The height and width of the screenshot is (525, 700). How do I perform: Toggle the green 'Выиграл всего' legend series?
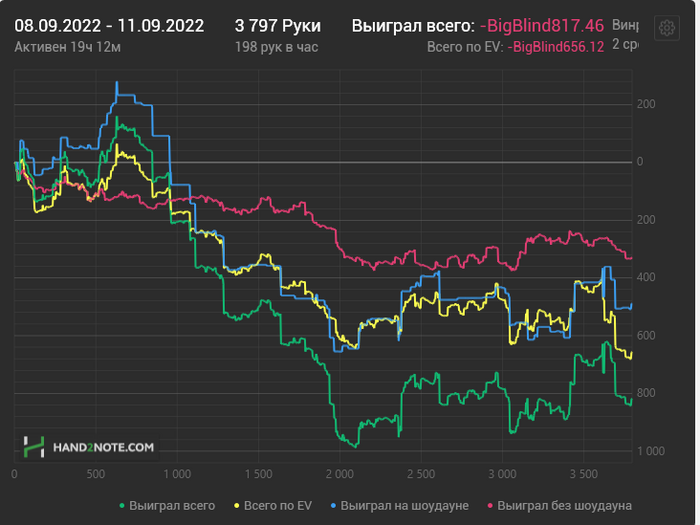click(167, 506)
